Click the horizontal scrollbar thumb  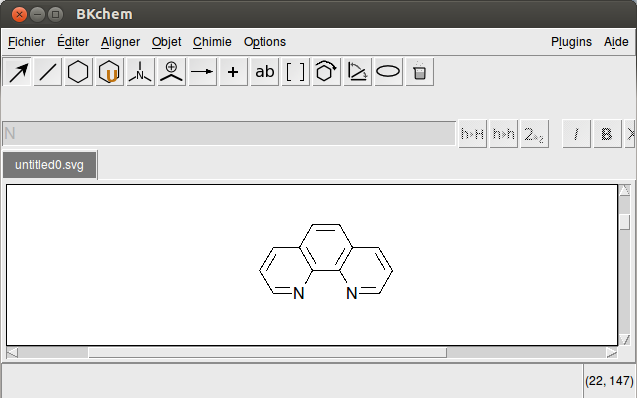tap(267, 353)
